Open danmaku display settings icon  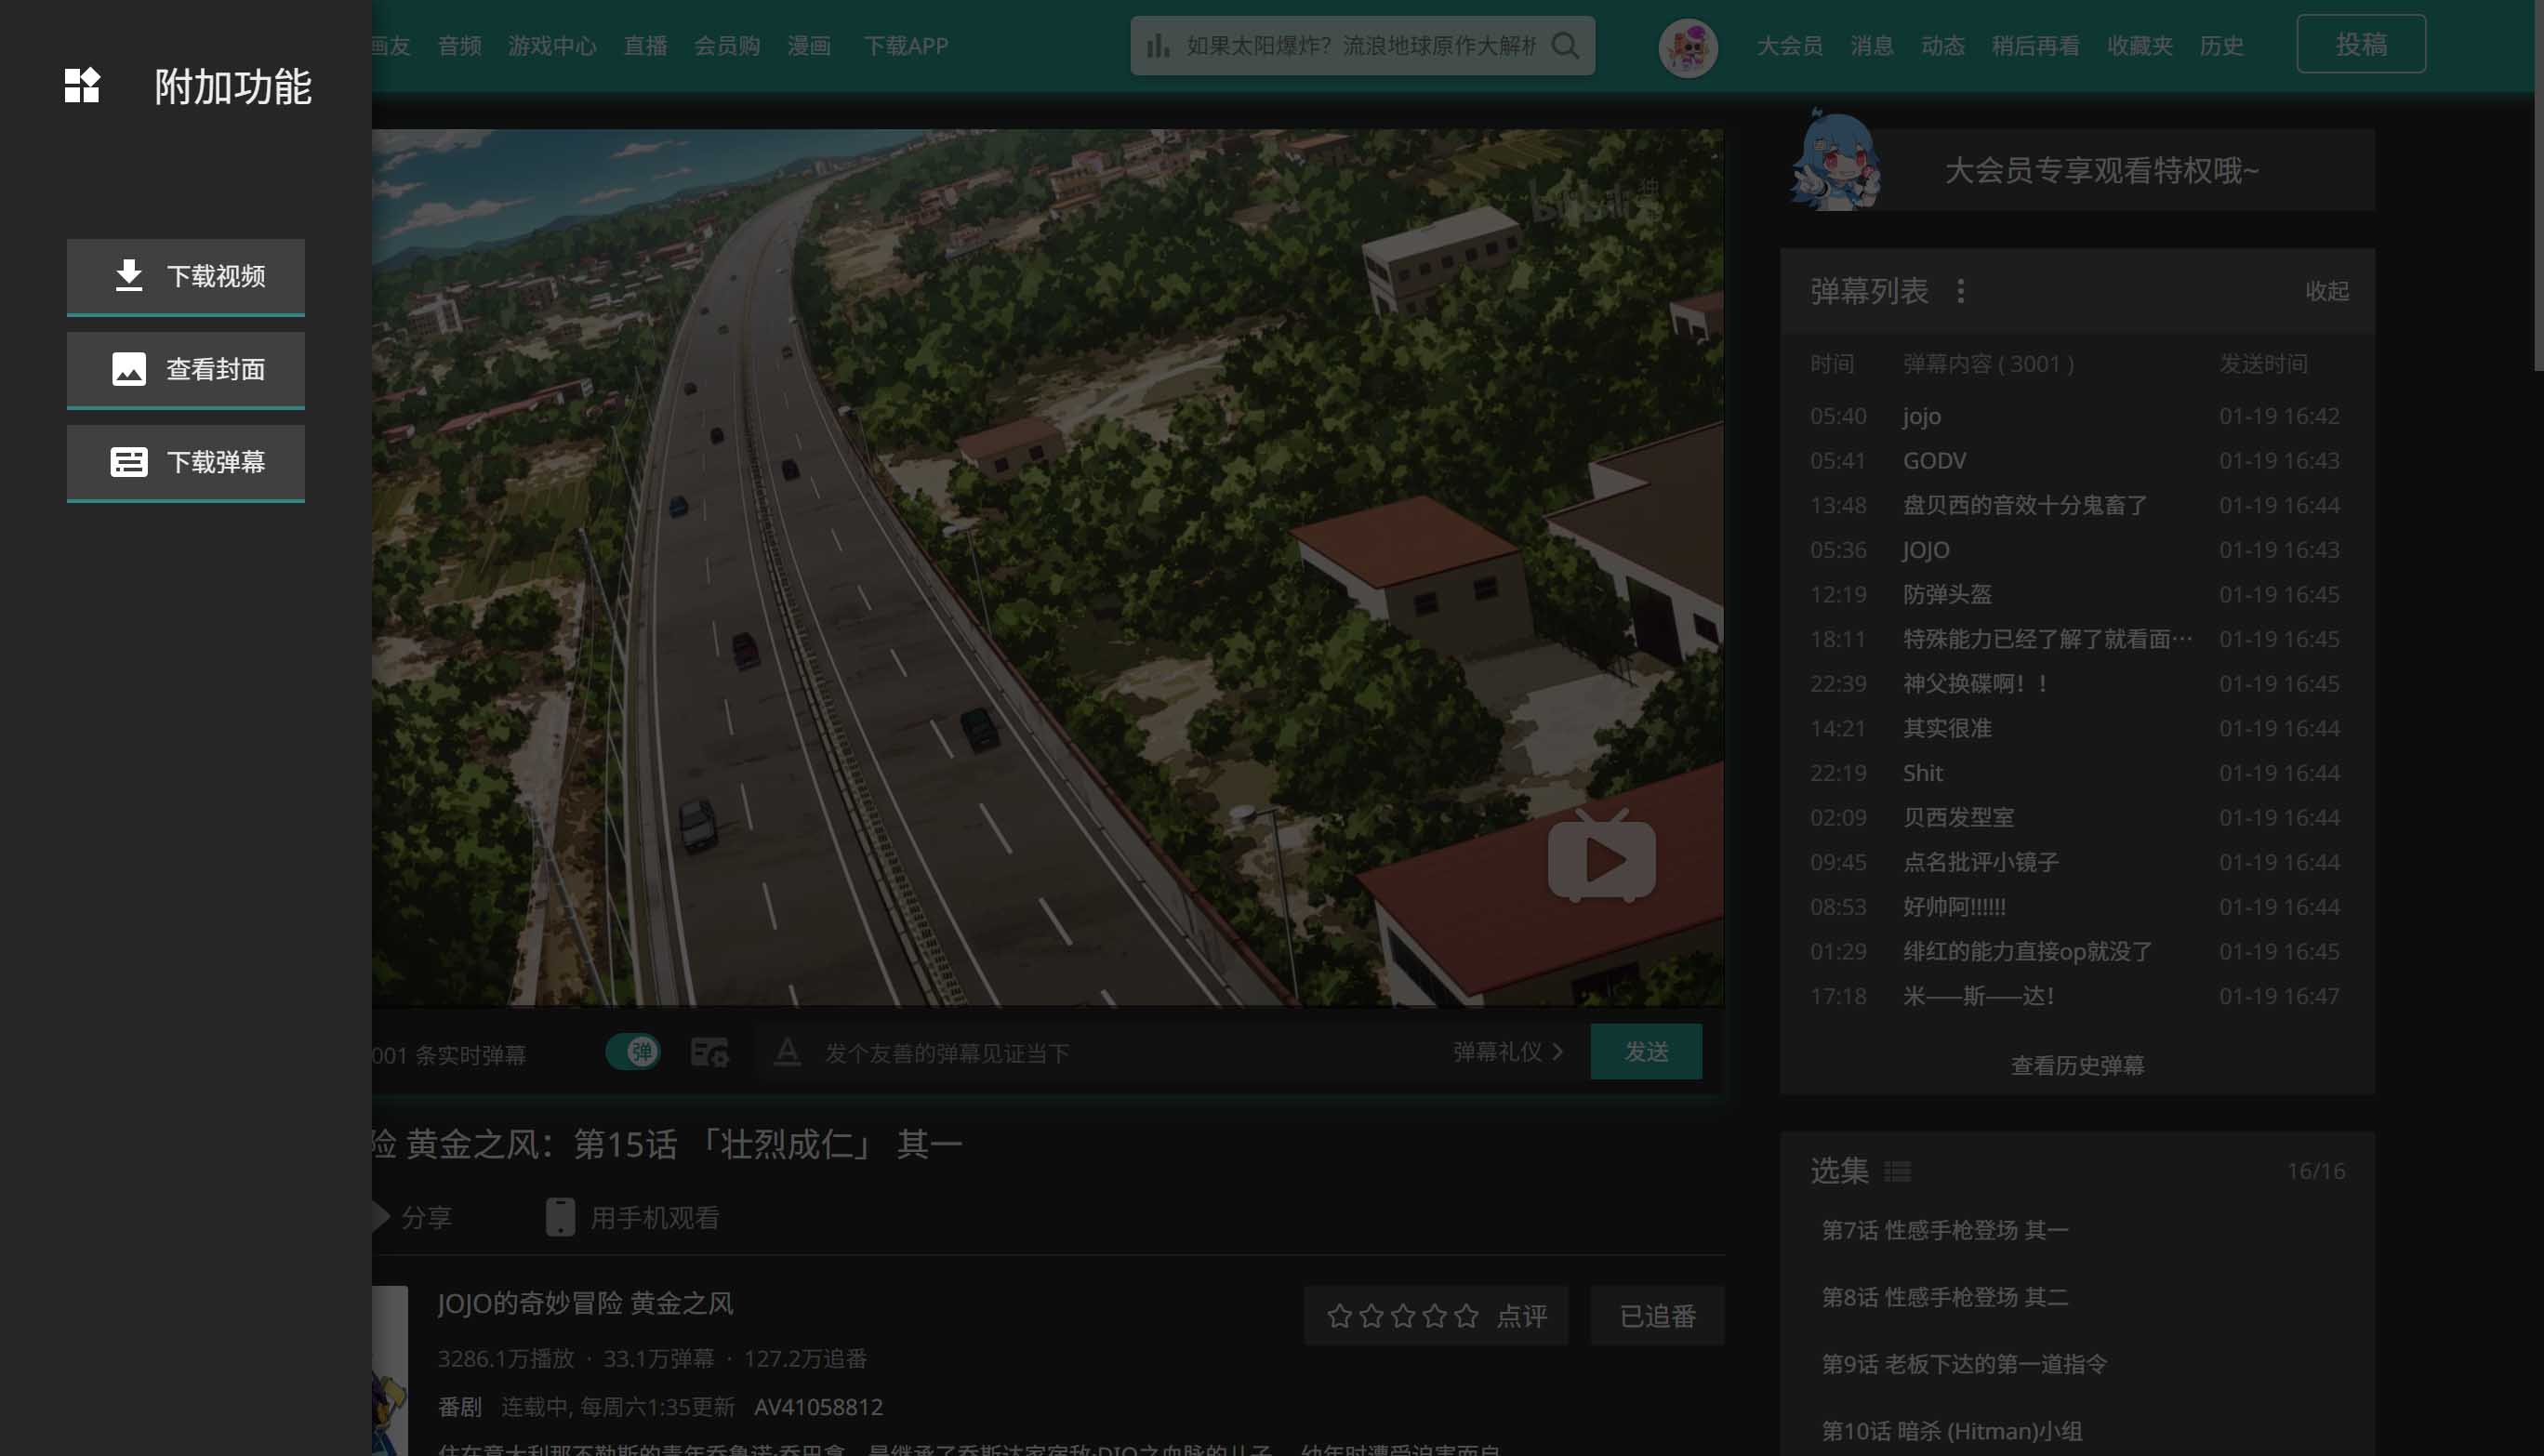(710, 1052)
